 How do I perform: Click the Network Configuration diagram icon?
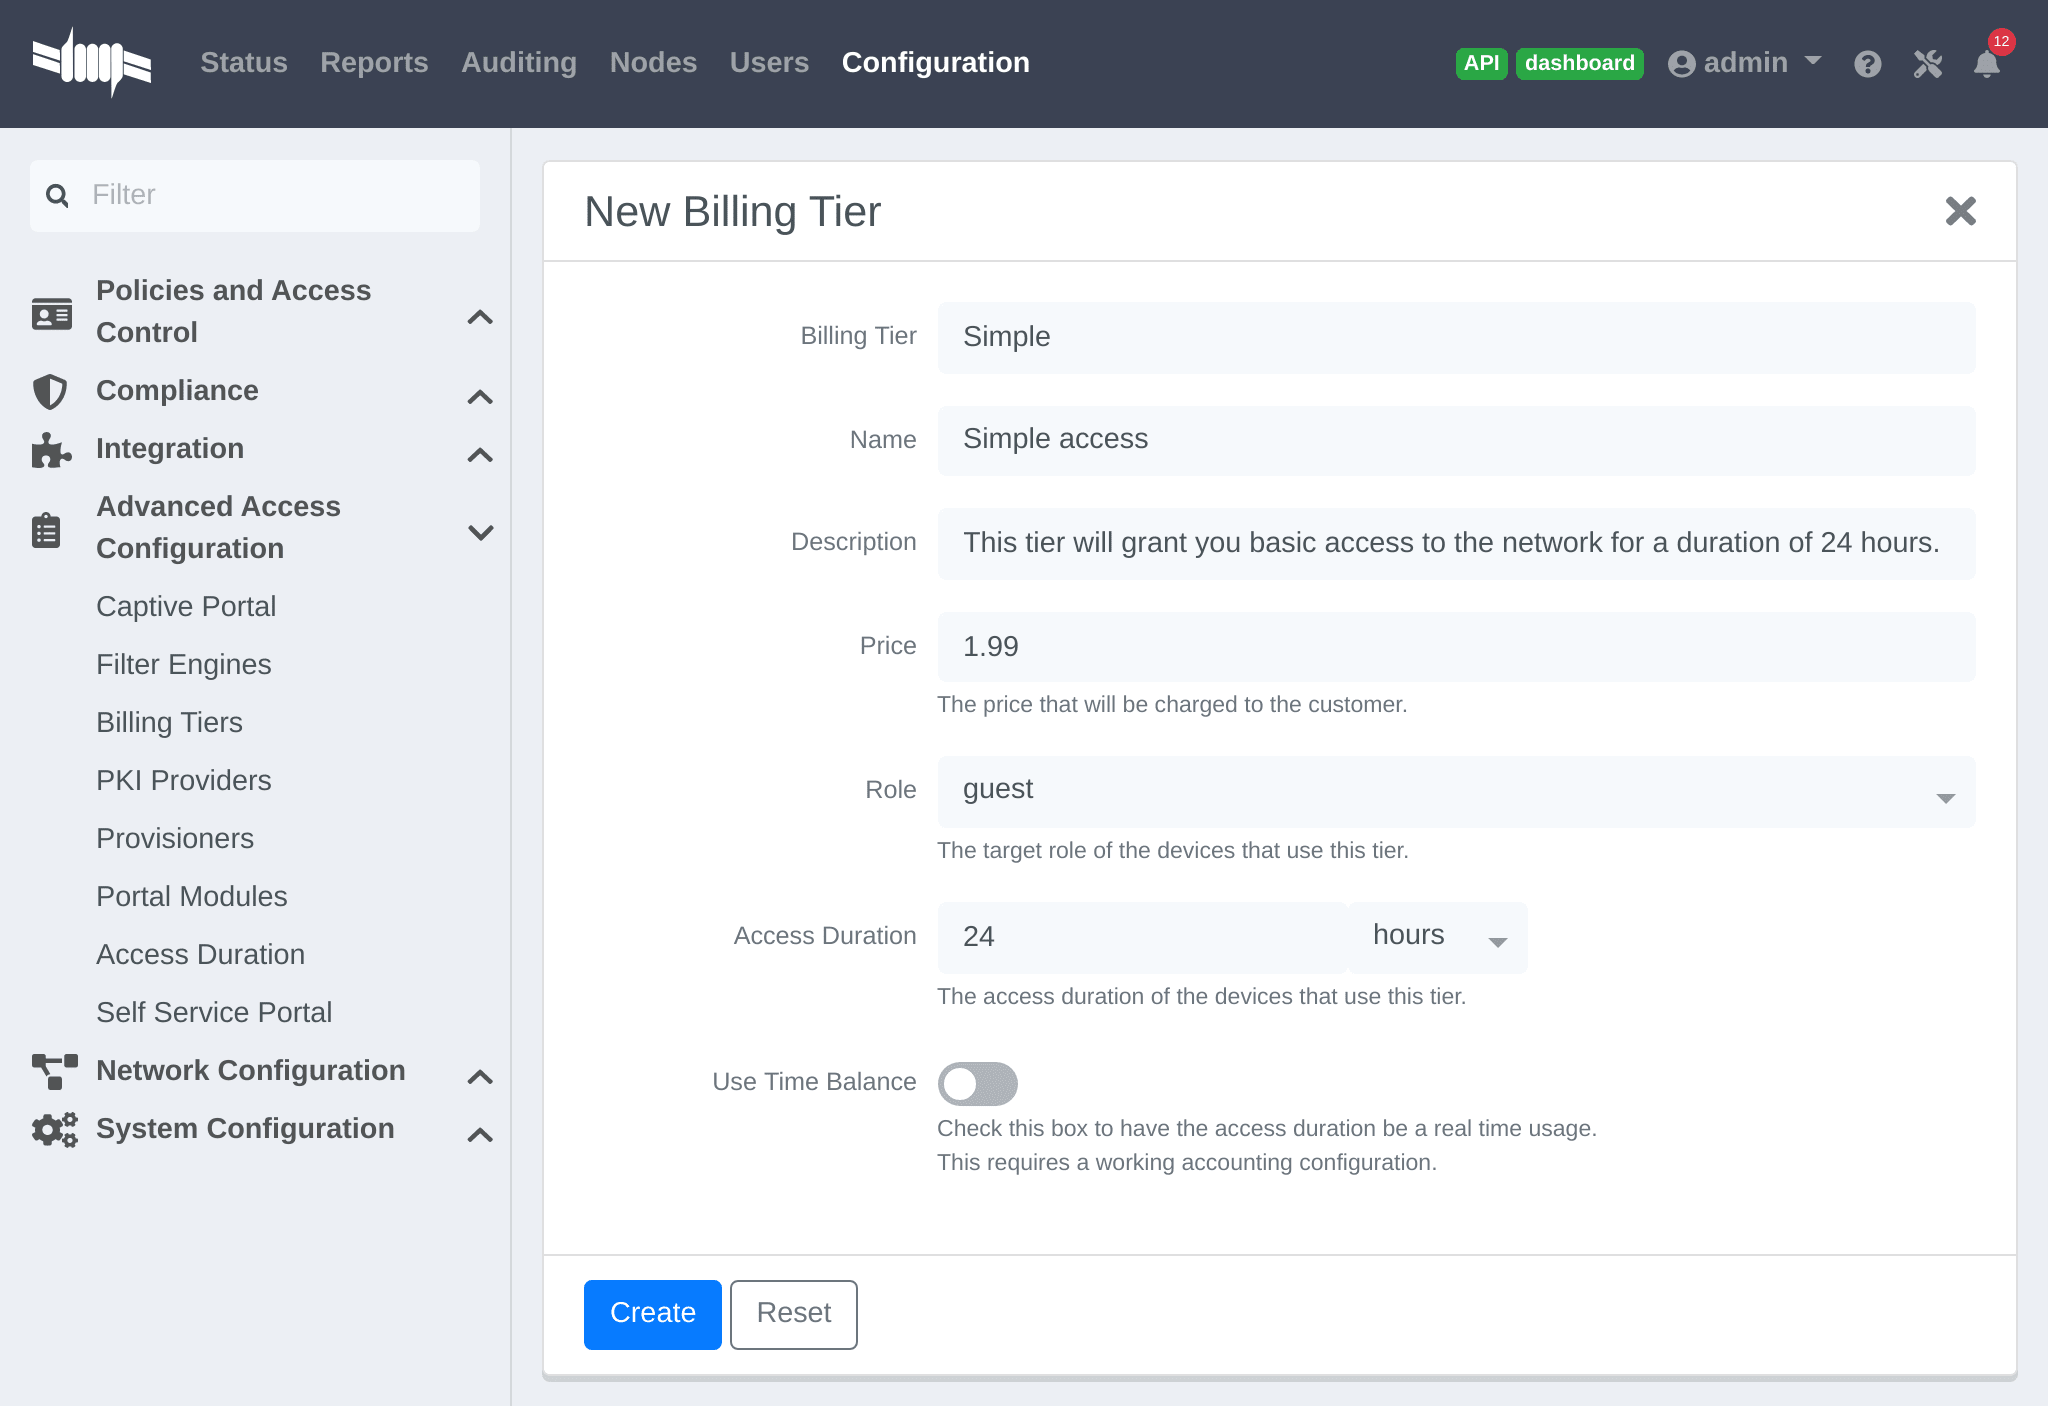point(54,1071)
